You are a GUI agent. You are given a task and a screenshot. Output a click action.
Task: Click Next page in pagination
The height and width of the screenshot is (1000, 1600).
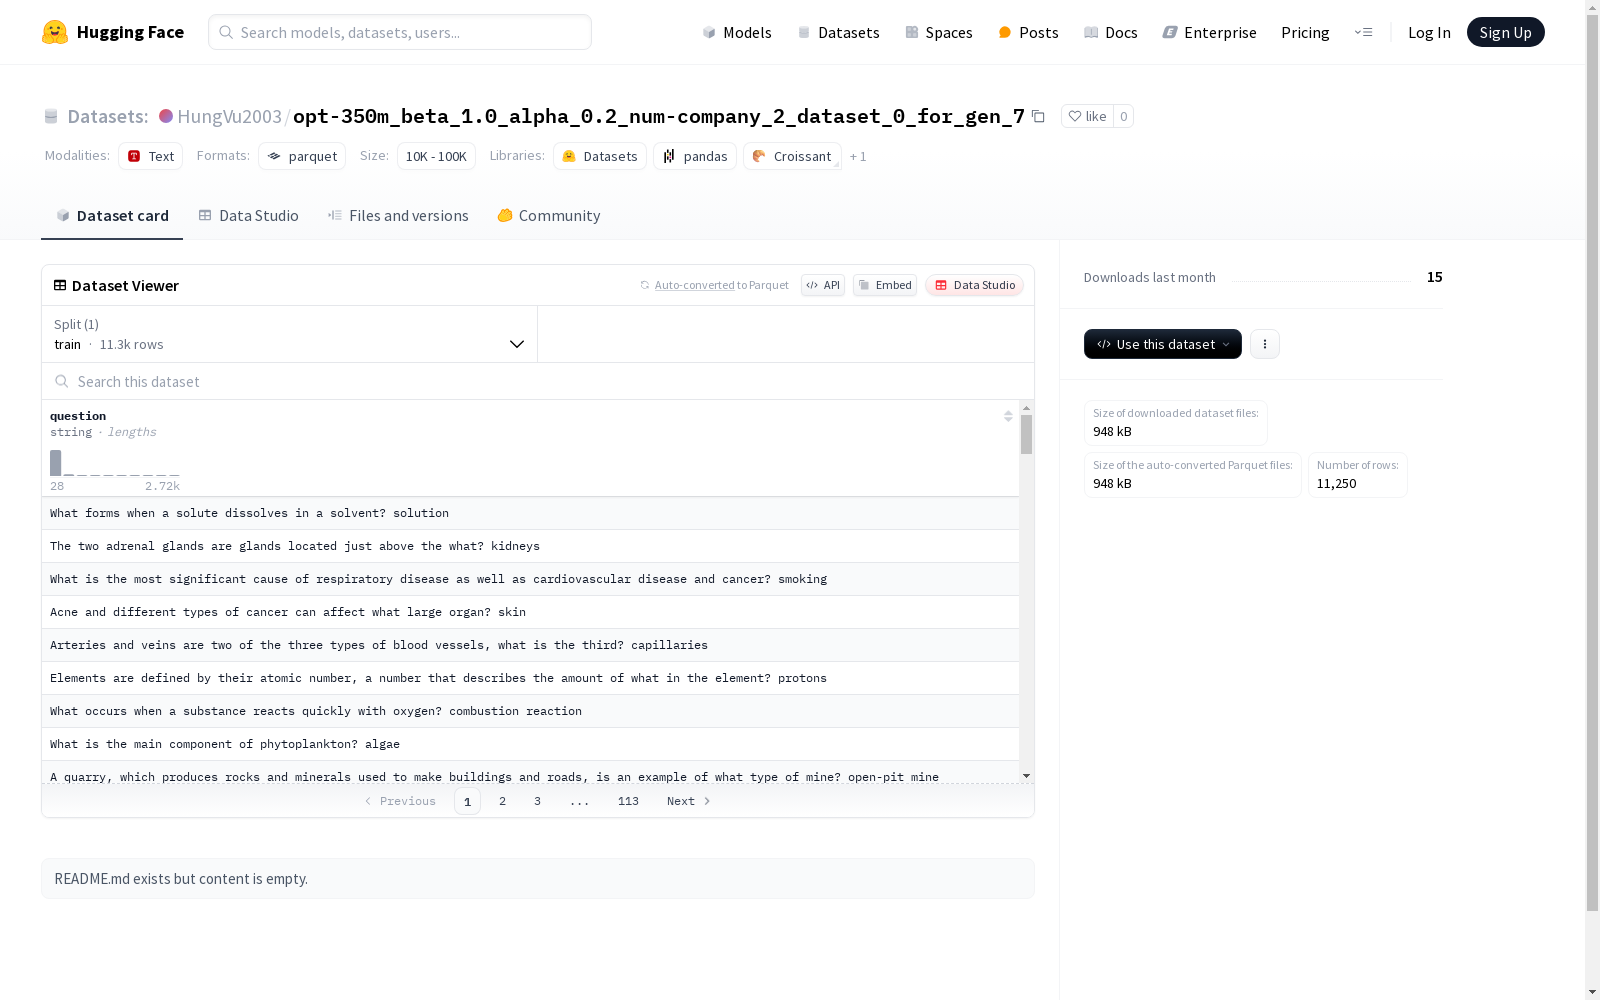point(689,801)
